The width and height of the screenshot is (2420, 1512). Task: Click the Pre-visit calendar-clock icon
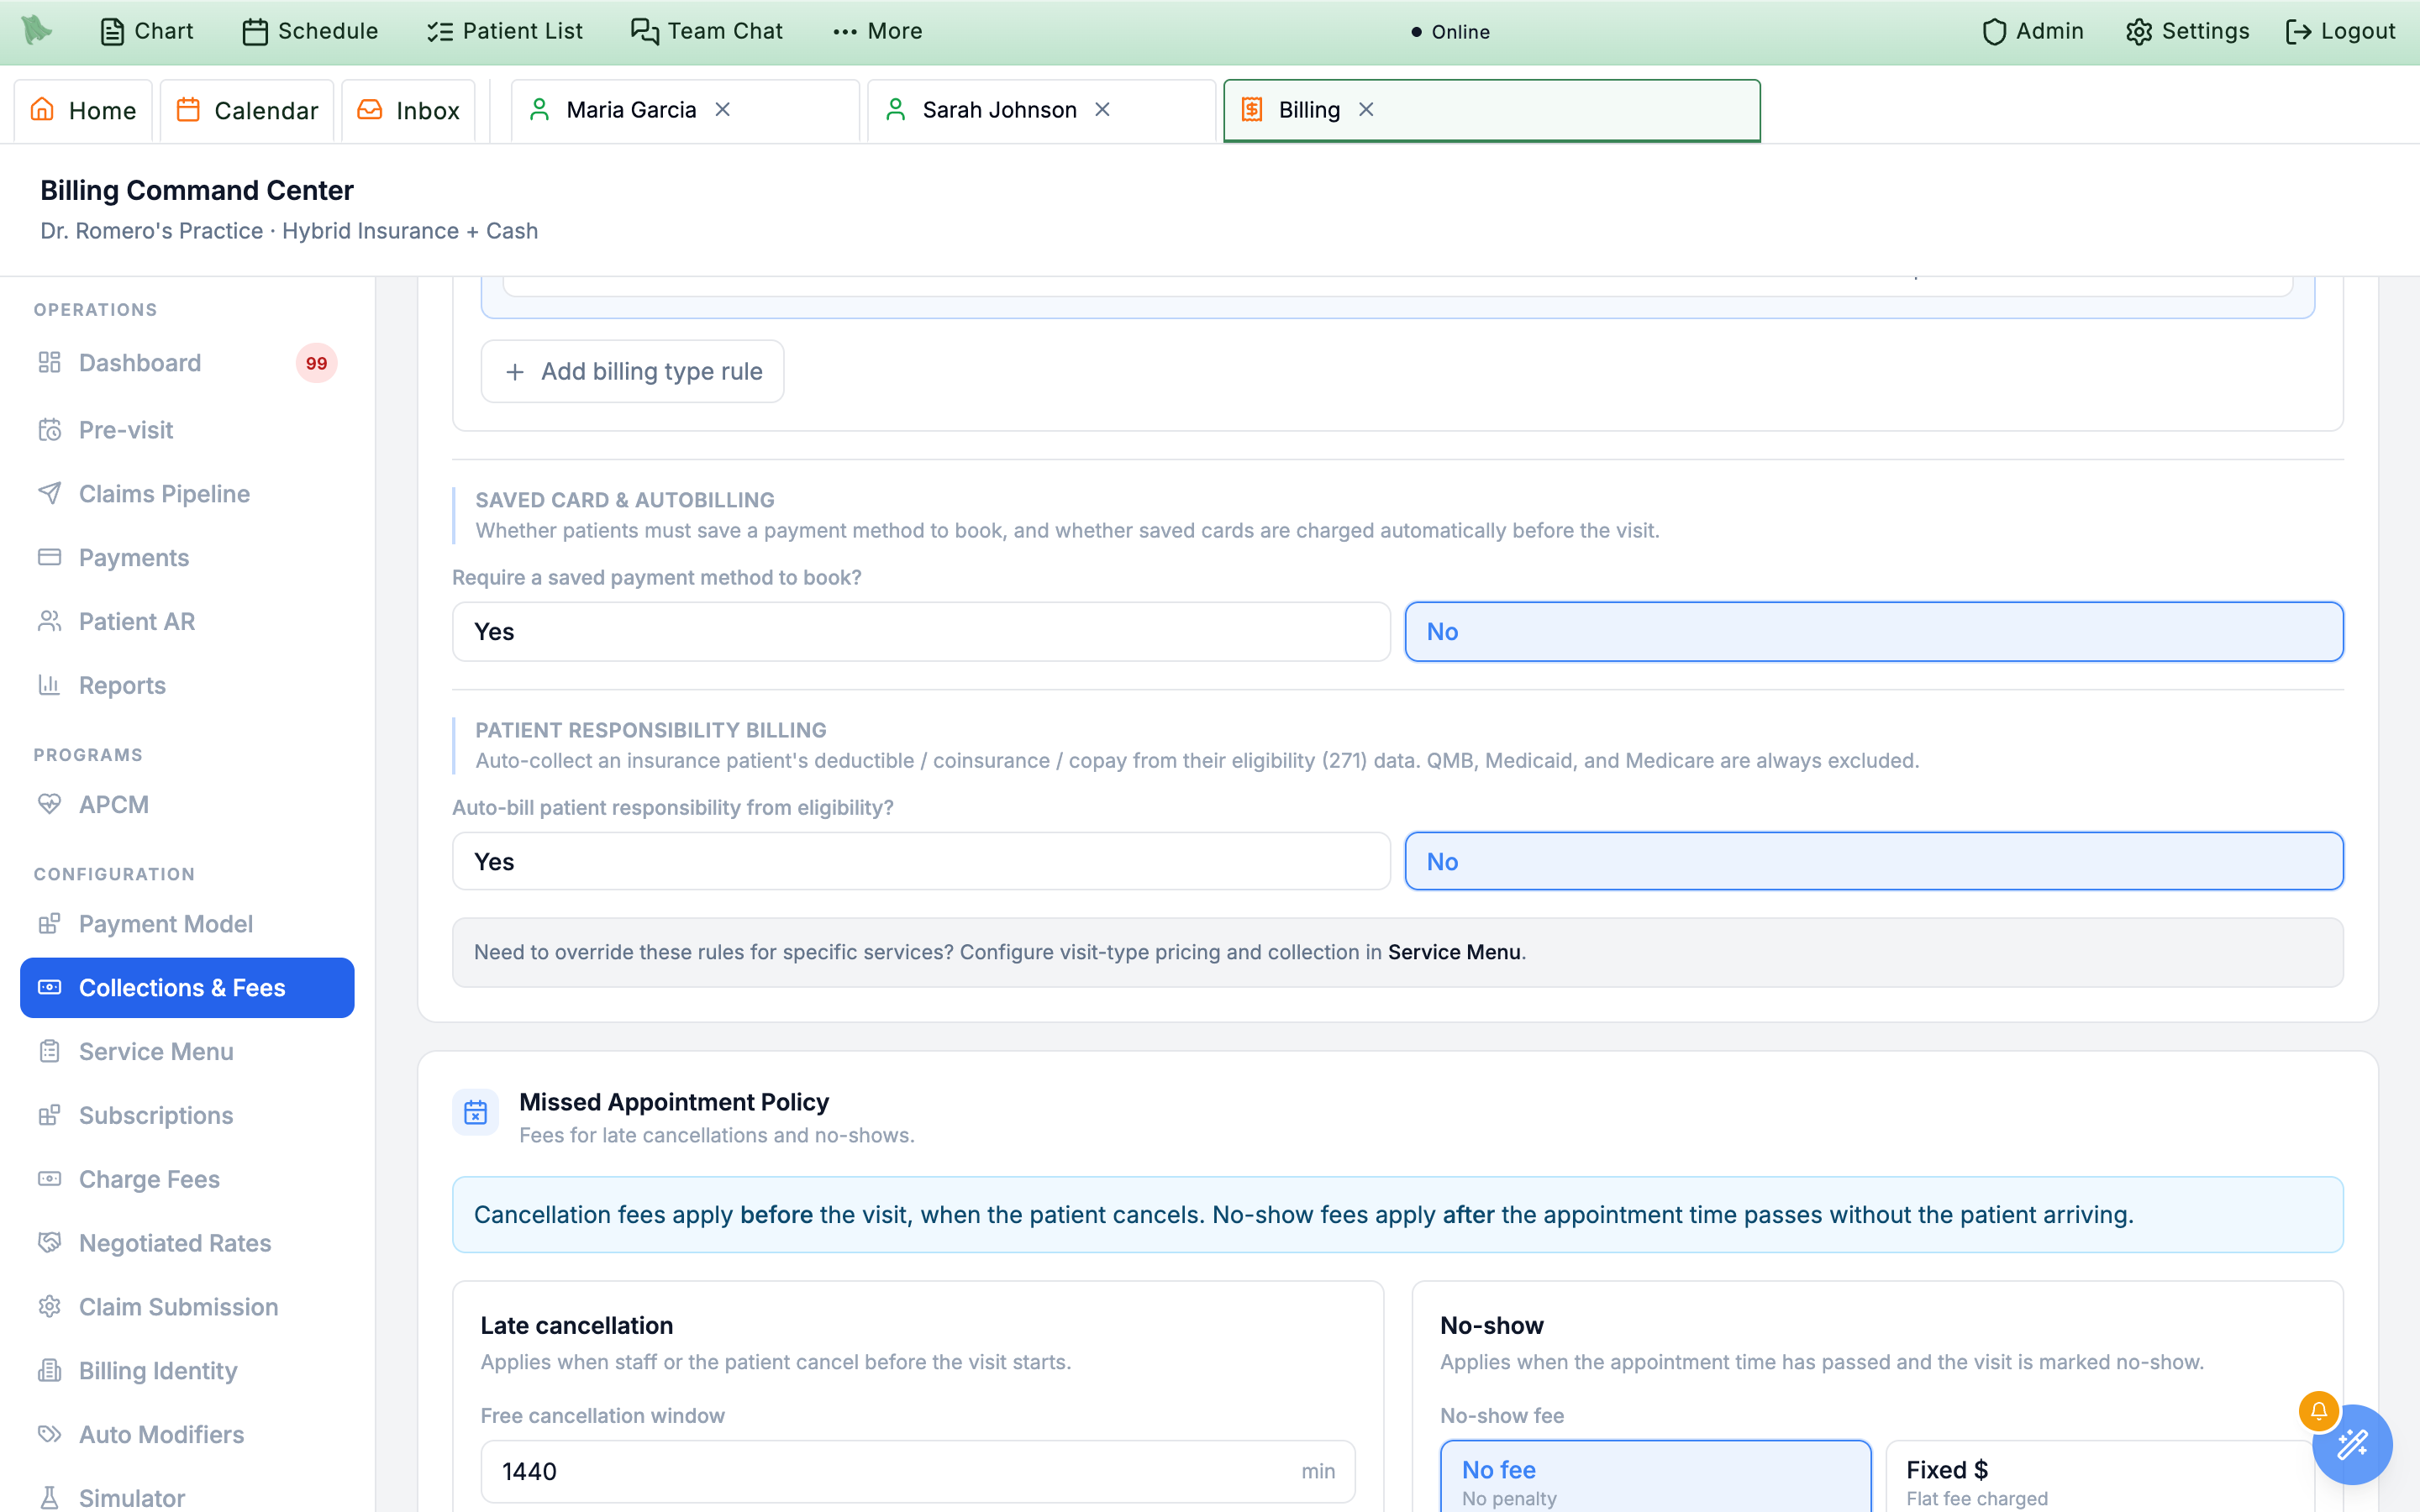pos(49,430)
